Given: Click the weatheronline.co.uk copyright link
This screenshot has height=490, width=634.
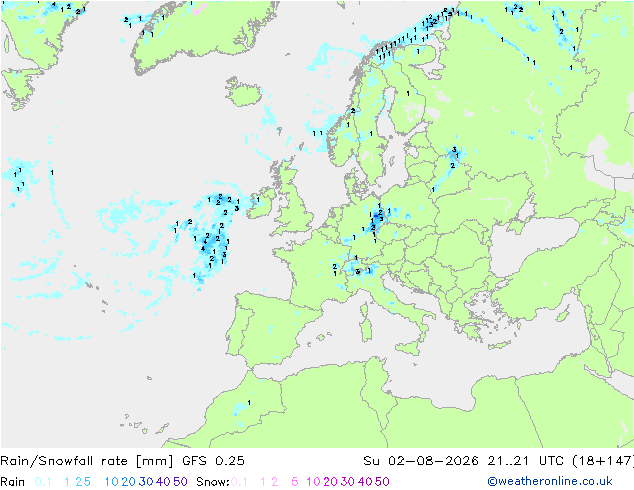Looking at the screenshot, I should click(x=550, y=481).
